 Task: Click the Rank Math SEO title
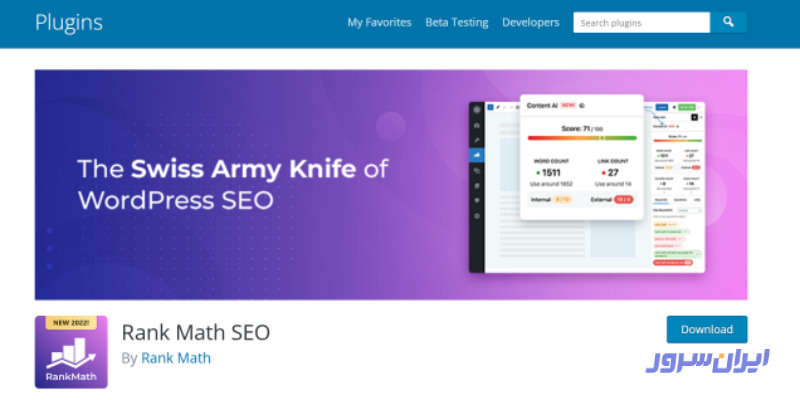pos(195,333)
